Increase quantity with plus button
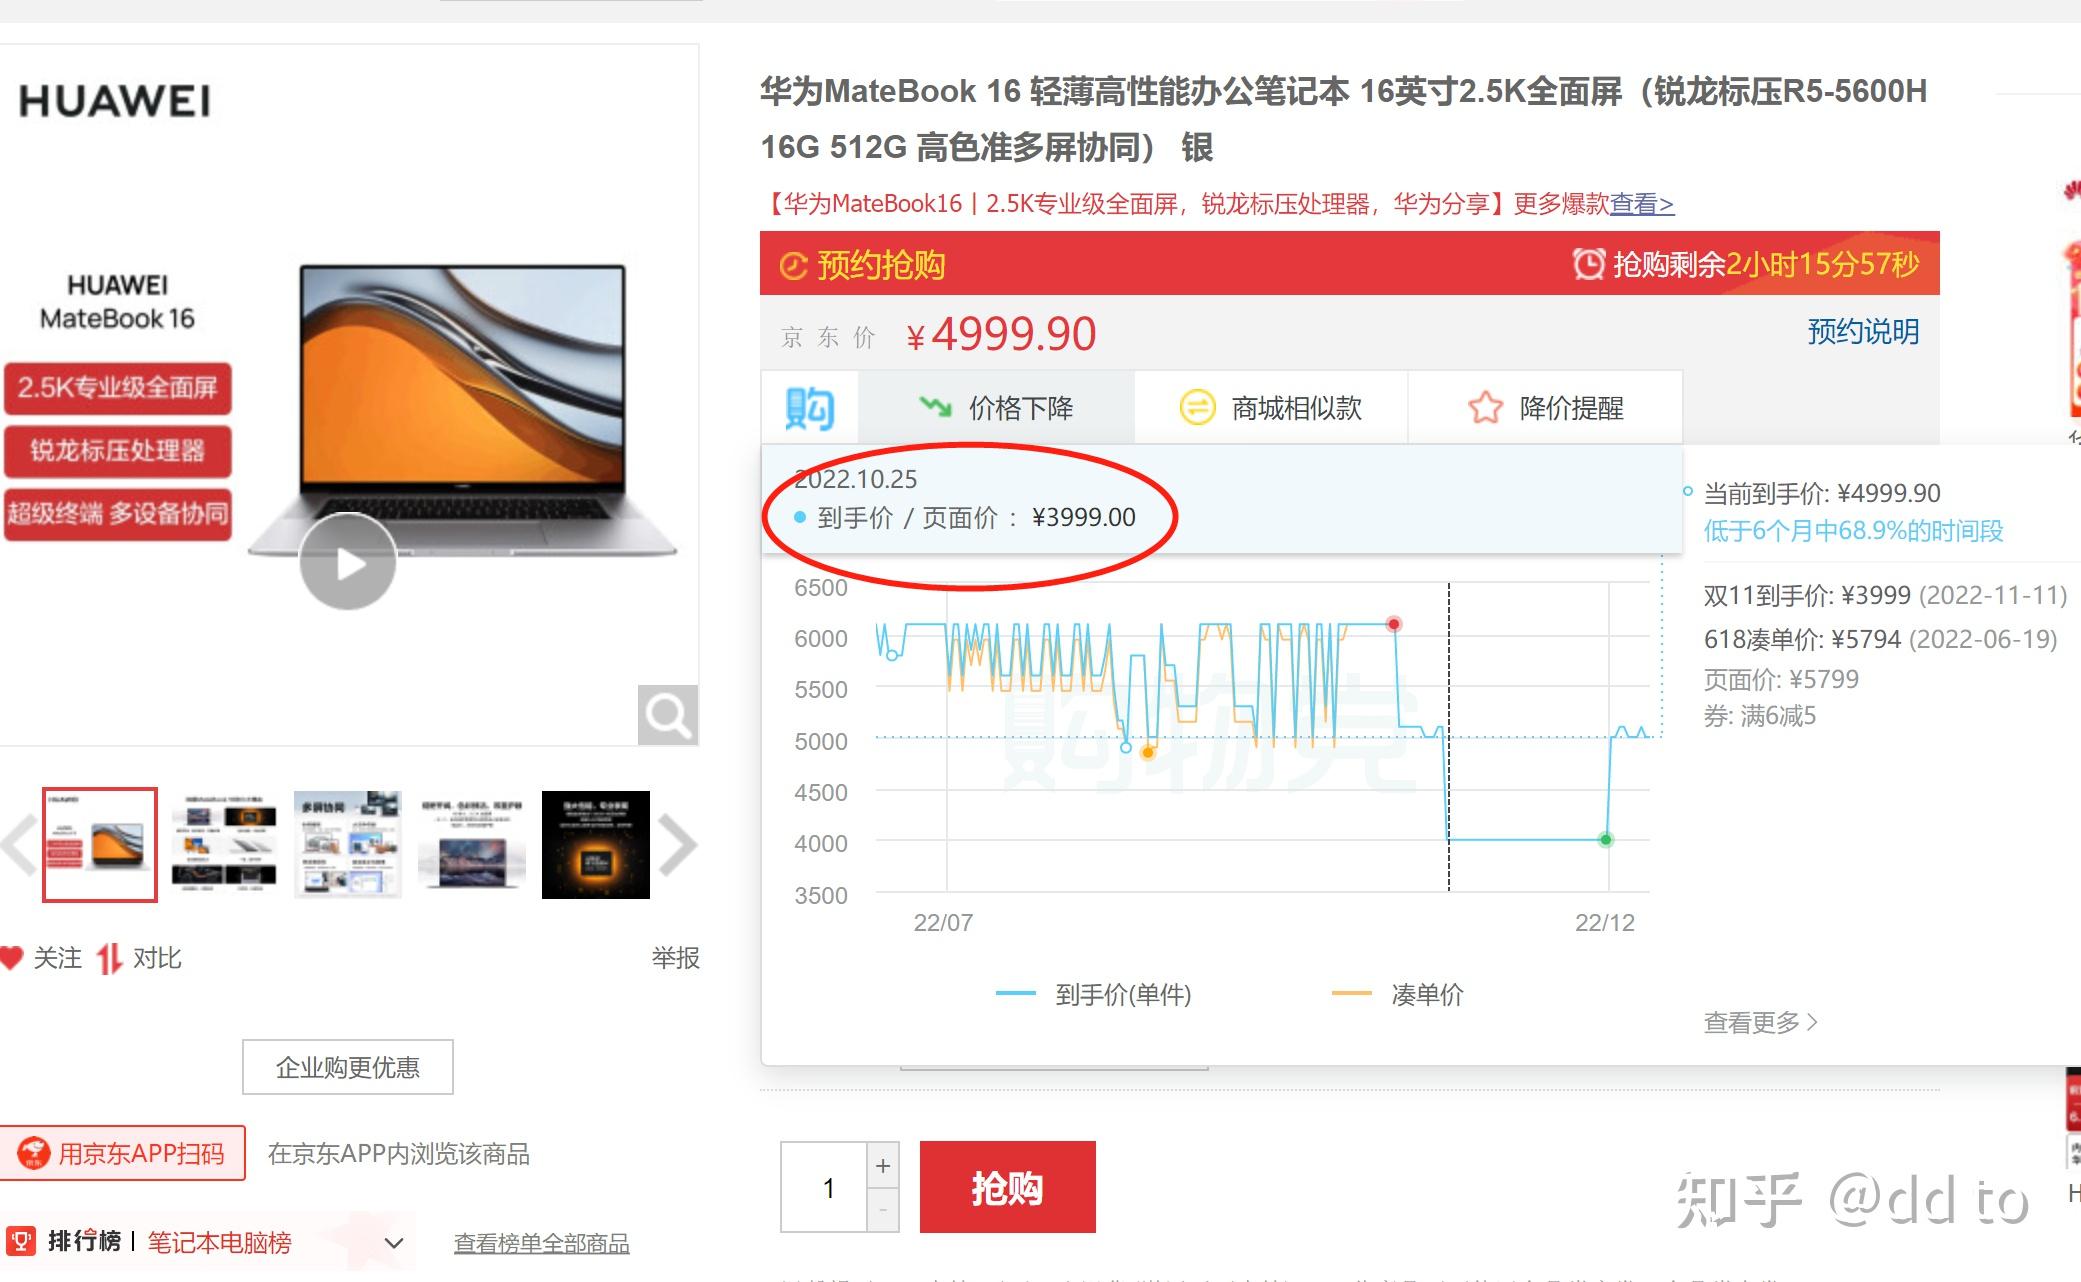 pyautogui.click(x=883, y=1165)
